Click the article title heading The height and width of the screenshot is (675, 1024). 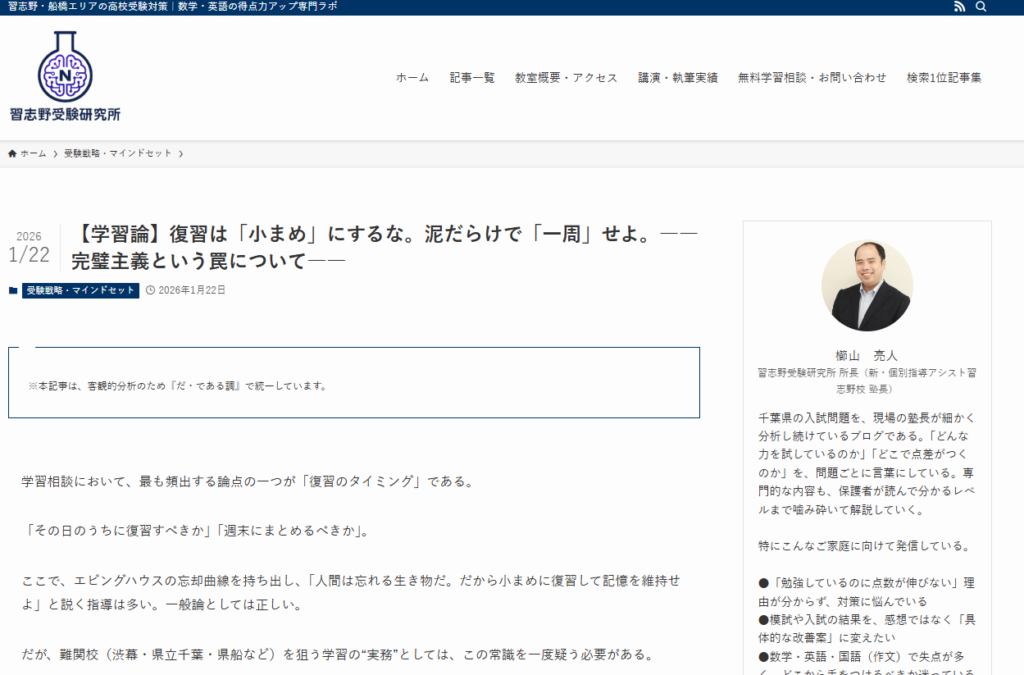[x=384, y=248]
